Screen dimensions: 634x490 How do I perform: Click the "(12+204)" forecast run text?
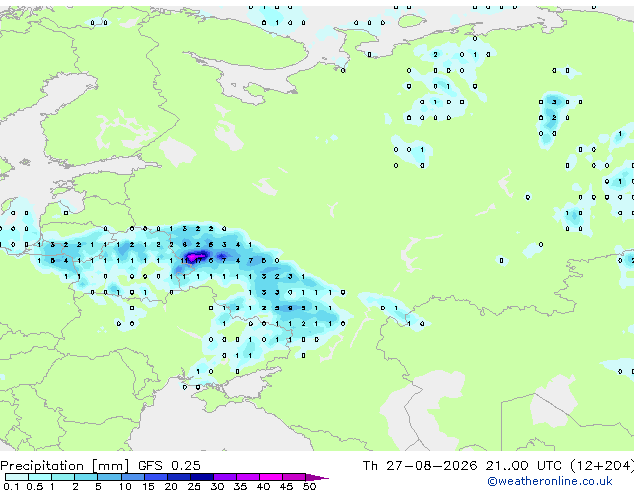coord(602,465)
